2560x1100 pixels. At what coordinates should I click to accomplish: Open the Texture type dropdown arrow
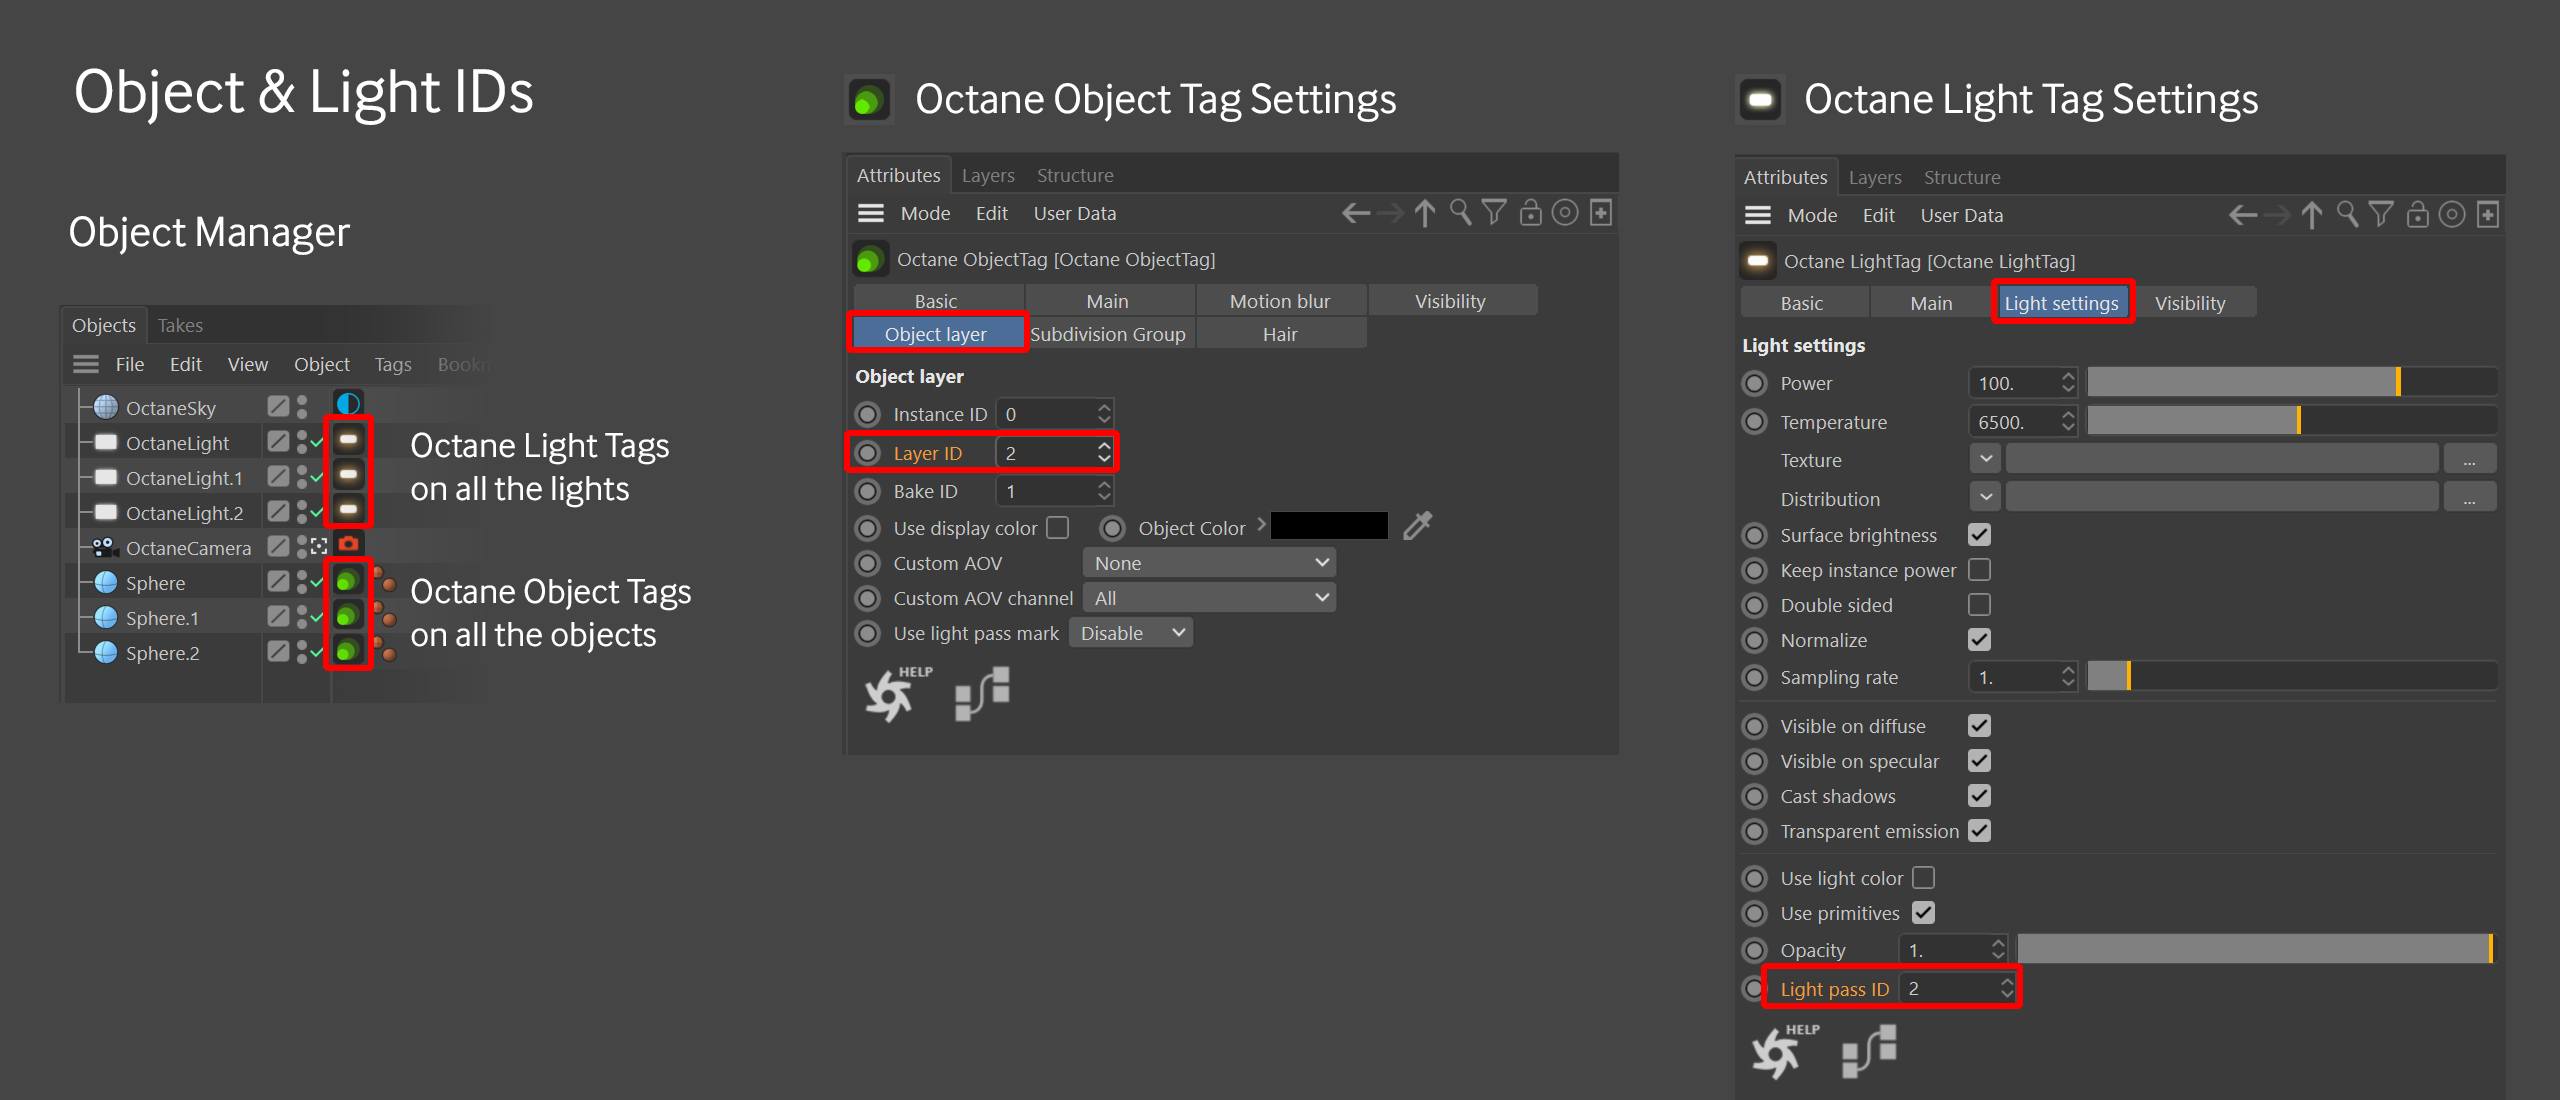pyautogui.click(x=1986, y=459)
